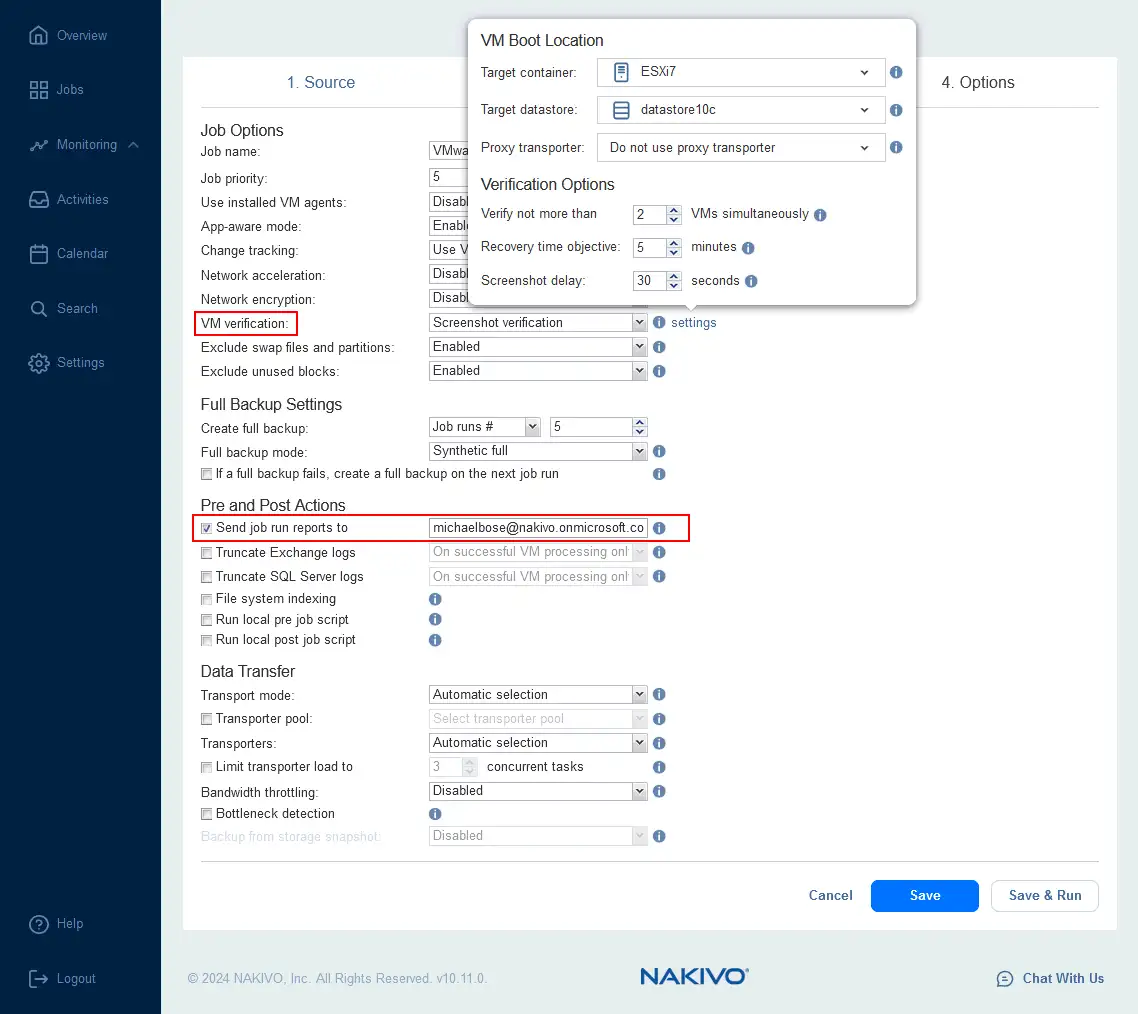This screenshot has width=1138, height=1014.
Task: Click info icon for Bandwidth throttling
Action: pyautogui.click(x=659, y=791)
